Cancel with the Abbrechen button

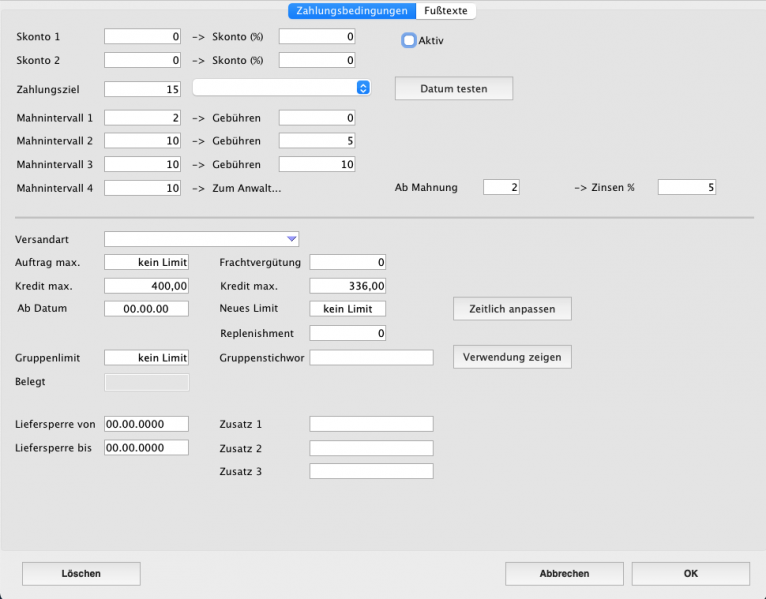point(564,574)
